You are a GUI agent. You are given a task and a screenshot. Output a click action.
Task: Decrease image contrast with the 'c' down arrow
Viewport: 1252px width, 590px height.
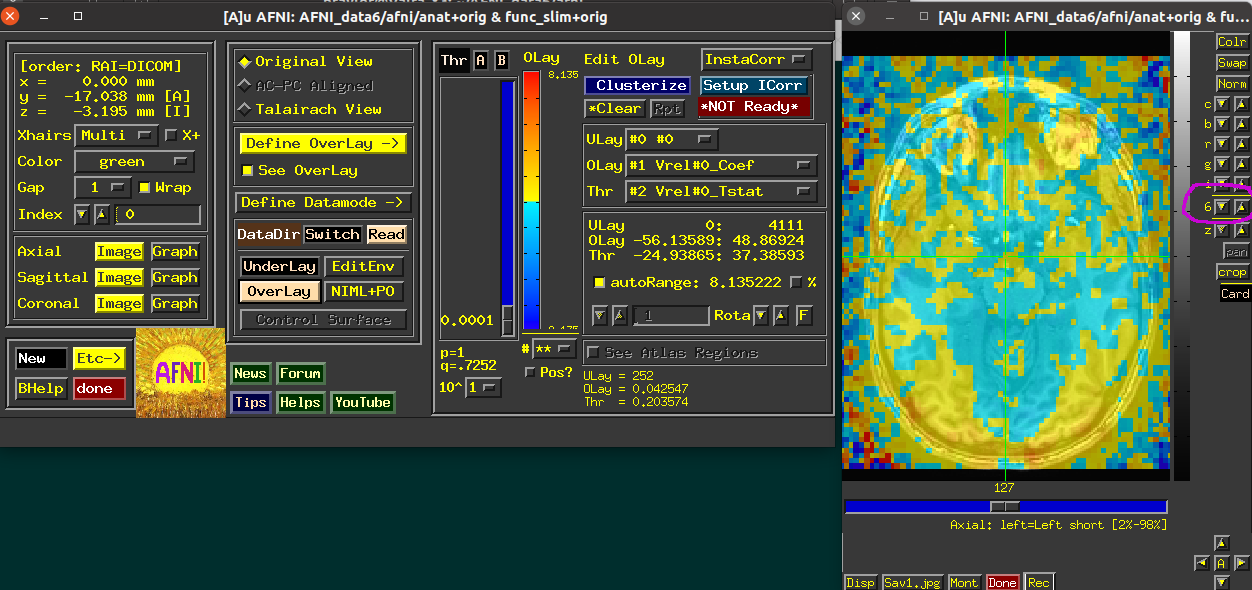1222,104
